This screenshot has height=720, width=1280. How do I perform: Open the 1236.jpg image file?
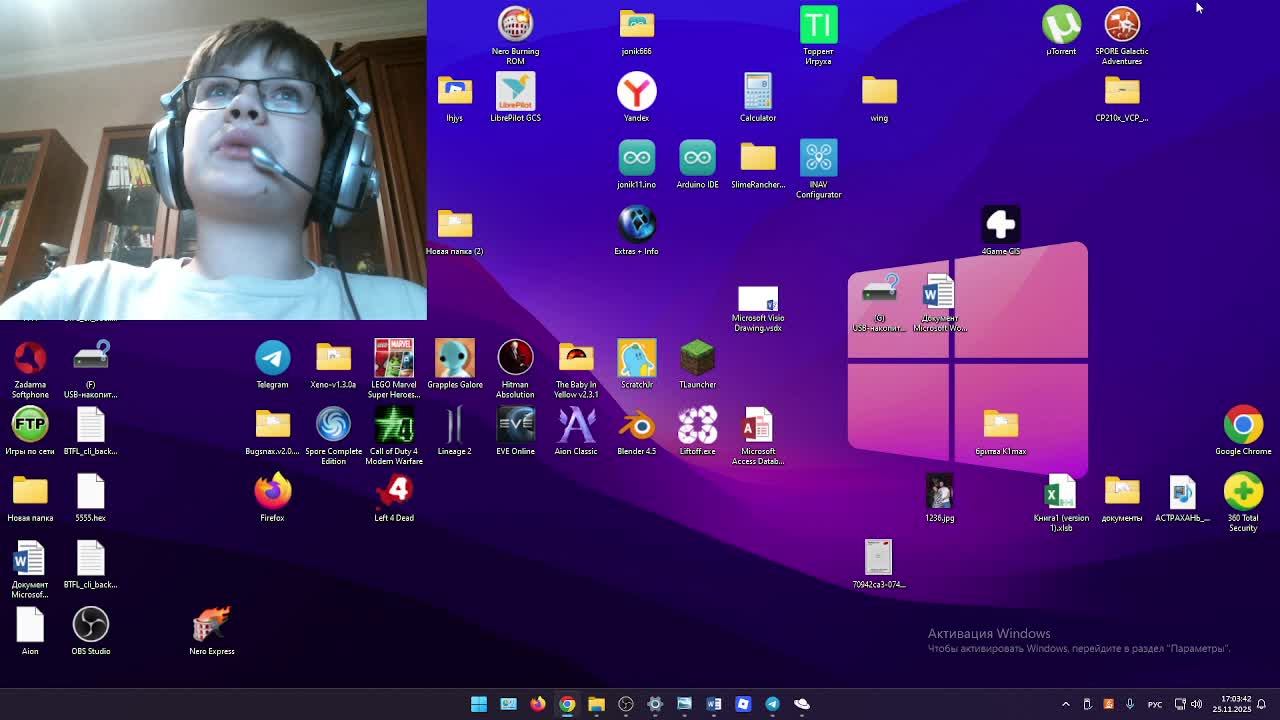[x=939, y=491]
